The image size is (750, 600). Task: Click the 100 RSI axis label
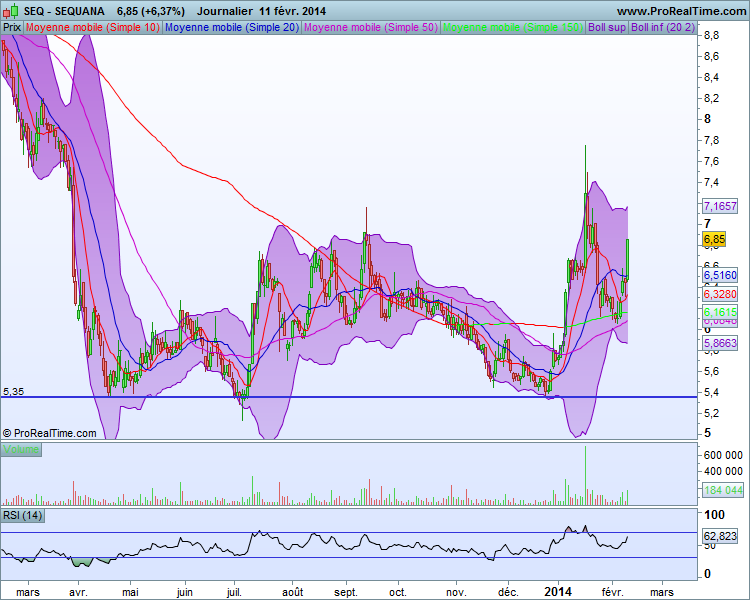click(x=715, y=515)
